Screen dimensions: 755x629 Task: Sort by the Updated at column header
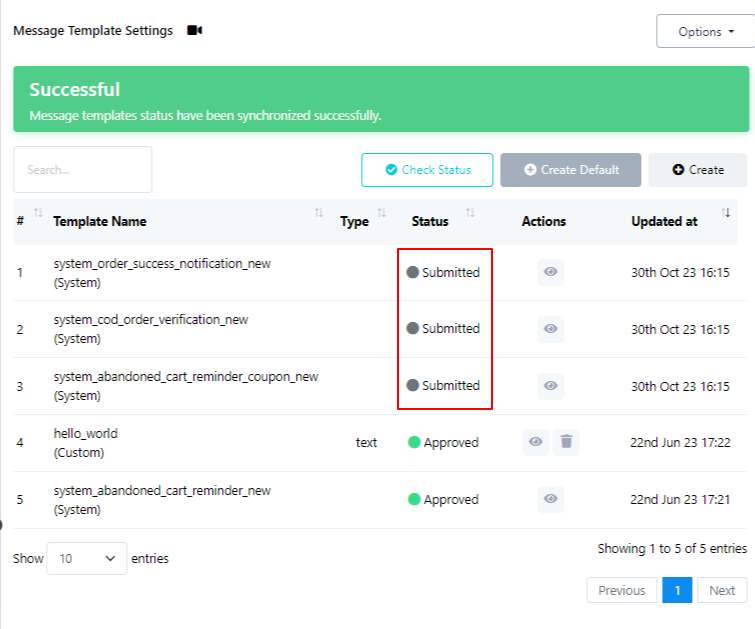point(664,222)
